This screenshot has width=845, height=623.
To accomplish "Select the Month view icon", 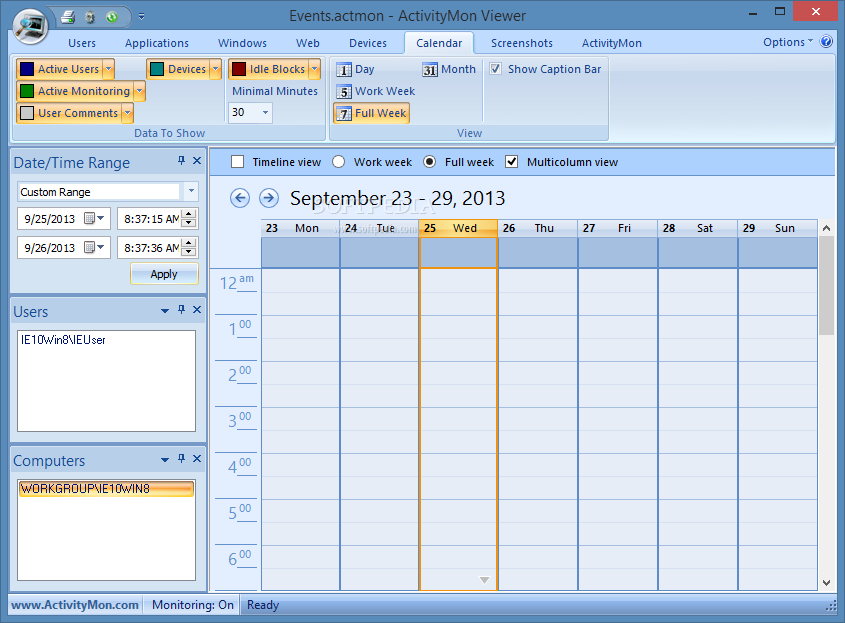I will [430, 70].
